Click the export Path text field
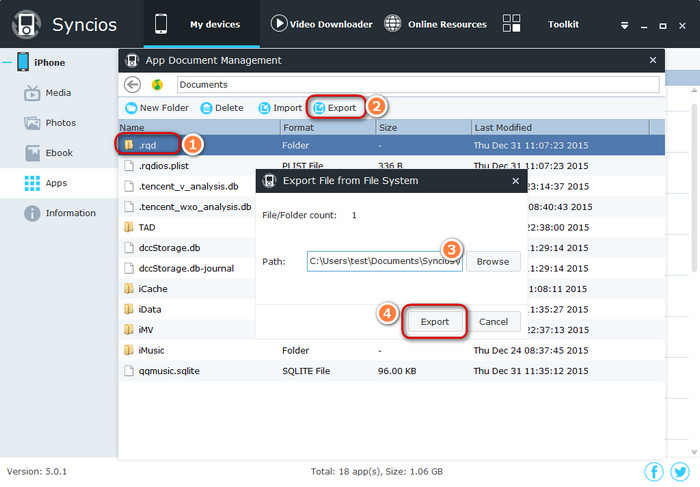 (x=384, y=262)
